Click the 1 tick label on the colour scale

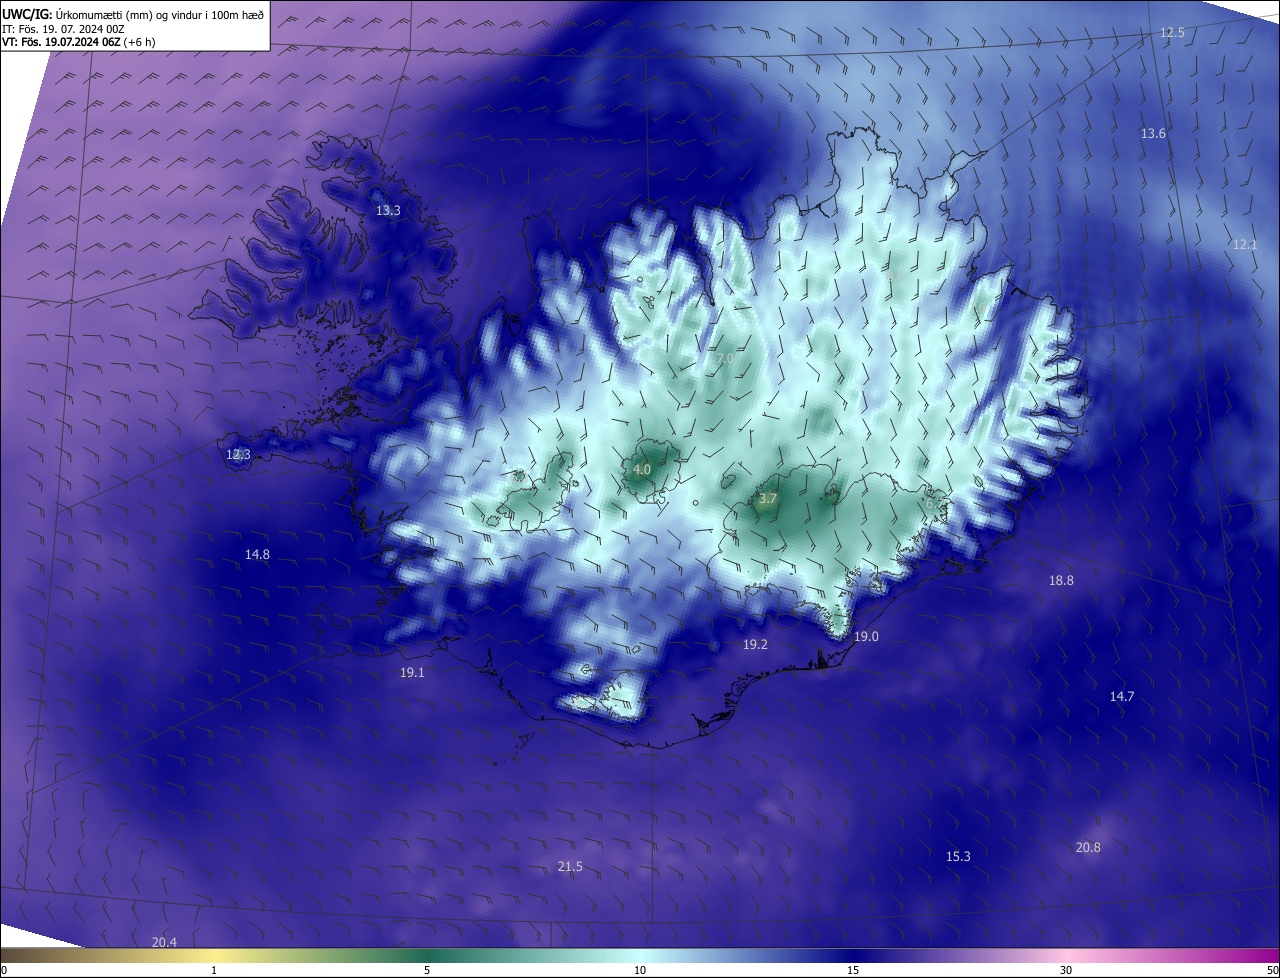(215, 970)
